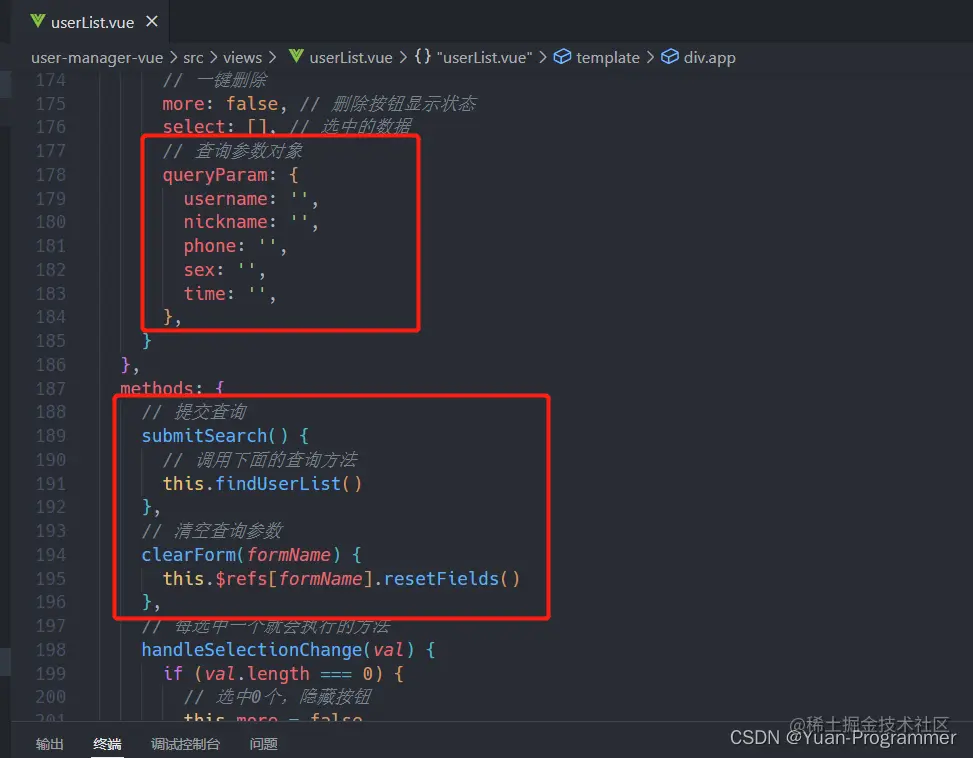Viewport: 973px width, 758px height.
Task: Click time property on line 183
Action: tap(204, 293)
